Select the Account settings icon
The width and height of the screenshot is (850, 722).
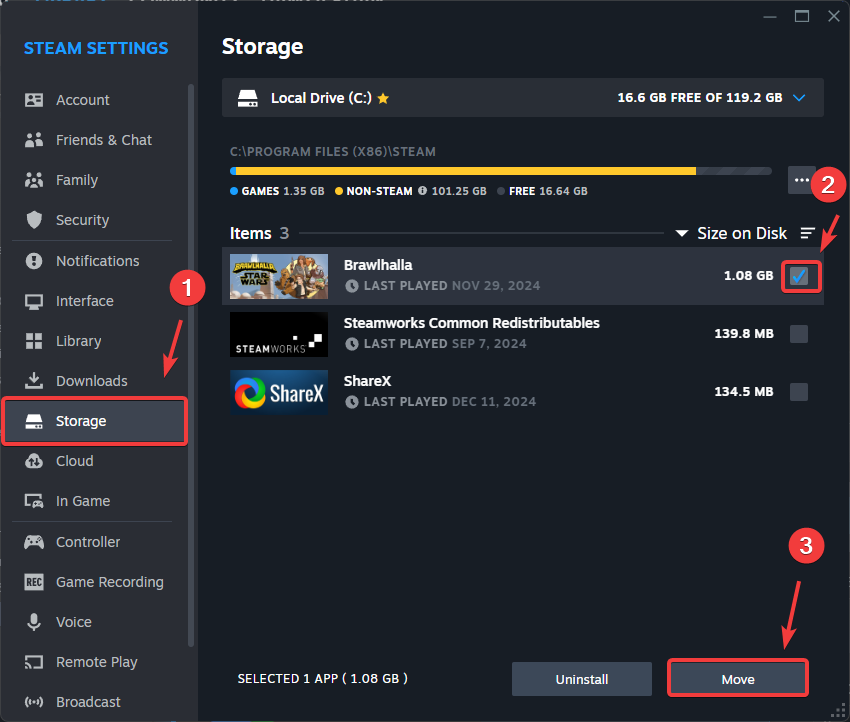pyautogui.click(x=32, y=100)
